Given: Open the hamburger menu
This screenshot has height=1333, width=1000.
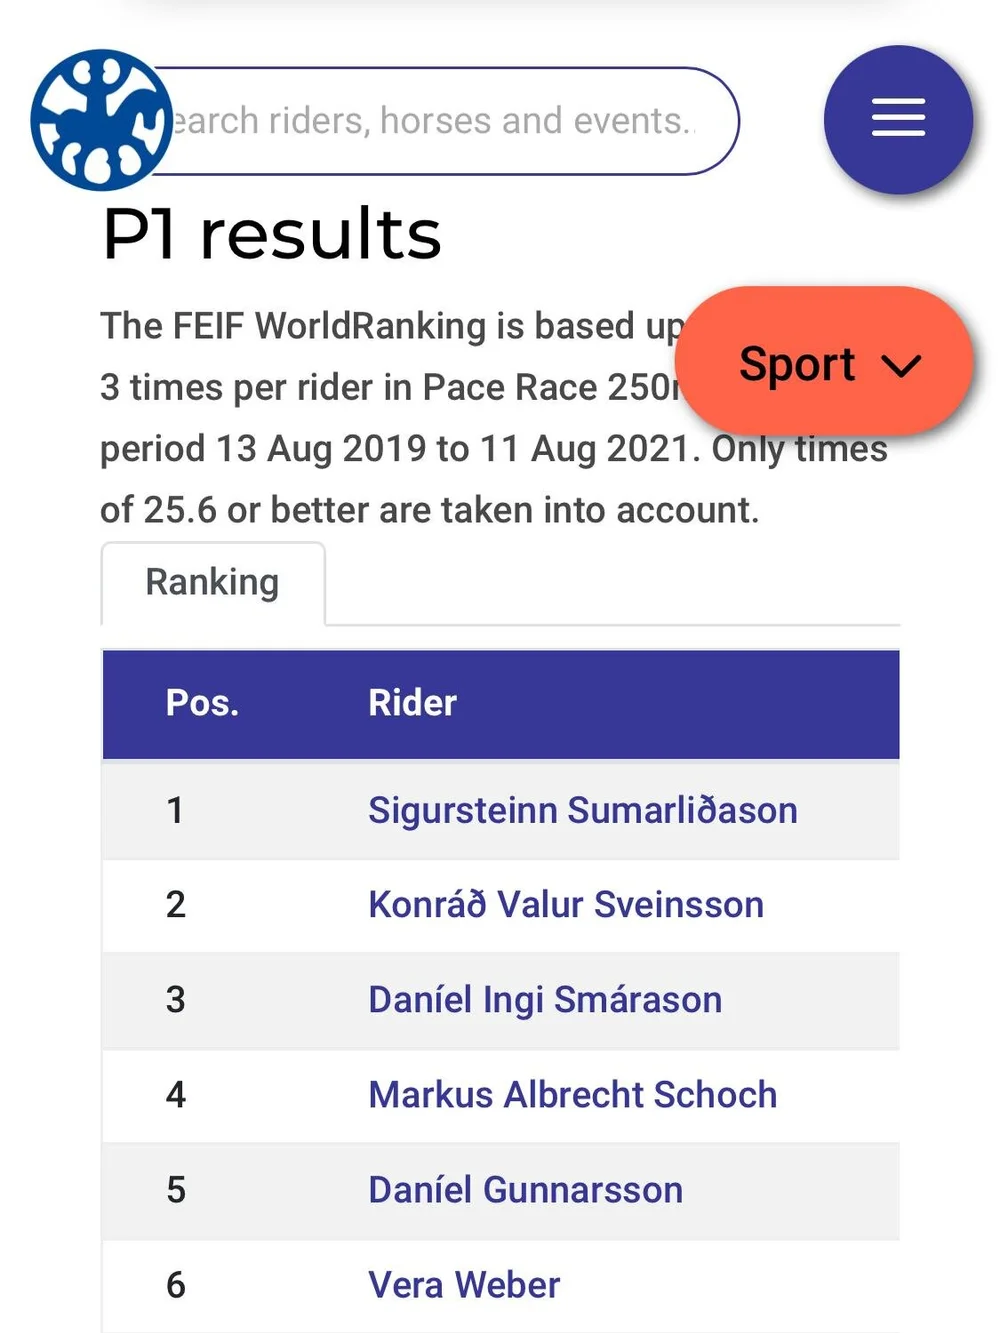Looking at the screenshot, I should coord(897,119).
